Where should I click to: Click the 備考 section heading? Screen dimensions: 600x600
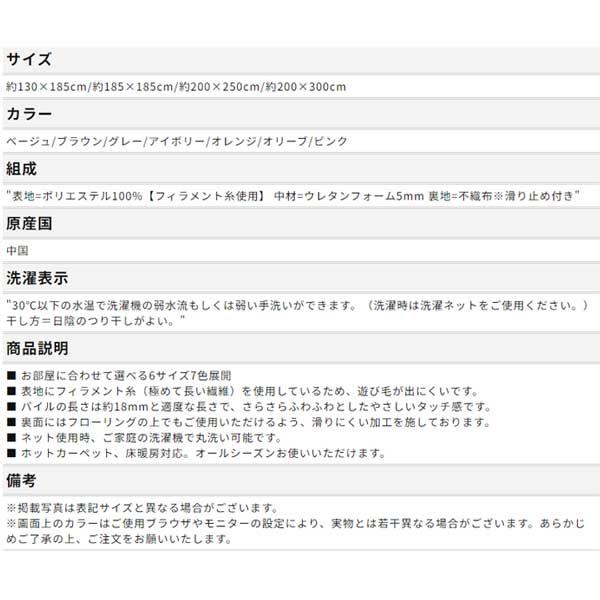21,481
